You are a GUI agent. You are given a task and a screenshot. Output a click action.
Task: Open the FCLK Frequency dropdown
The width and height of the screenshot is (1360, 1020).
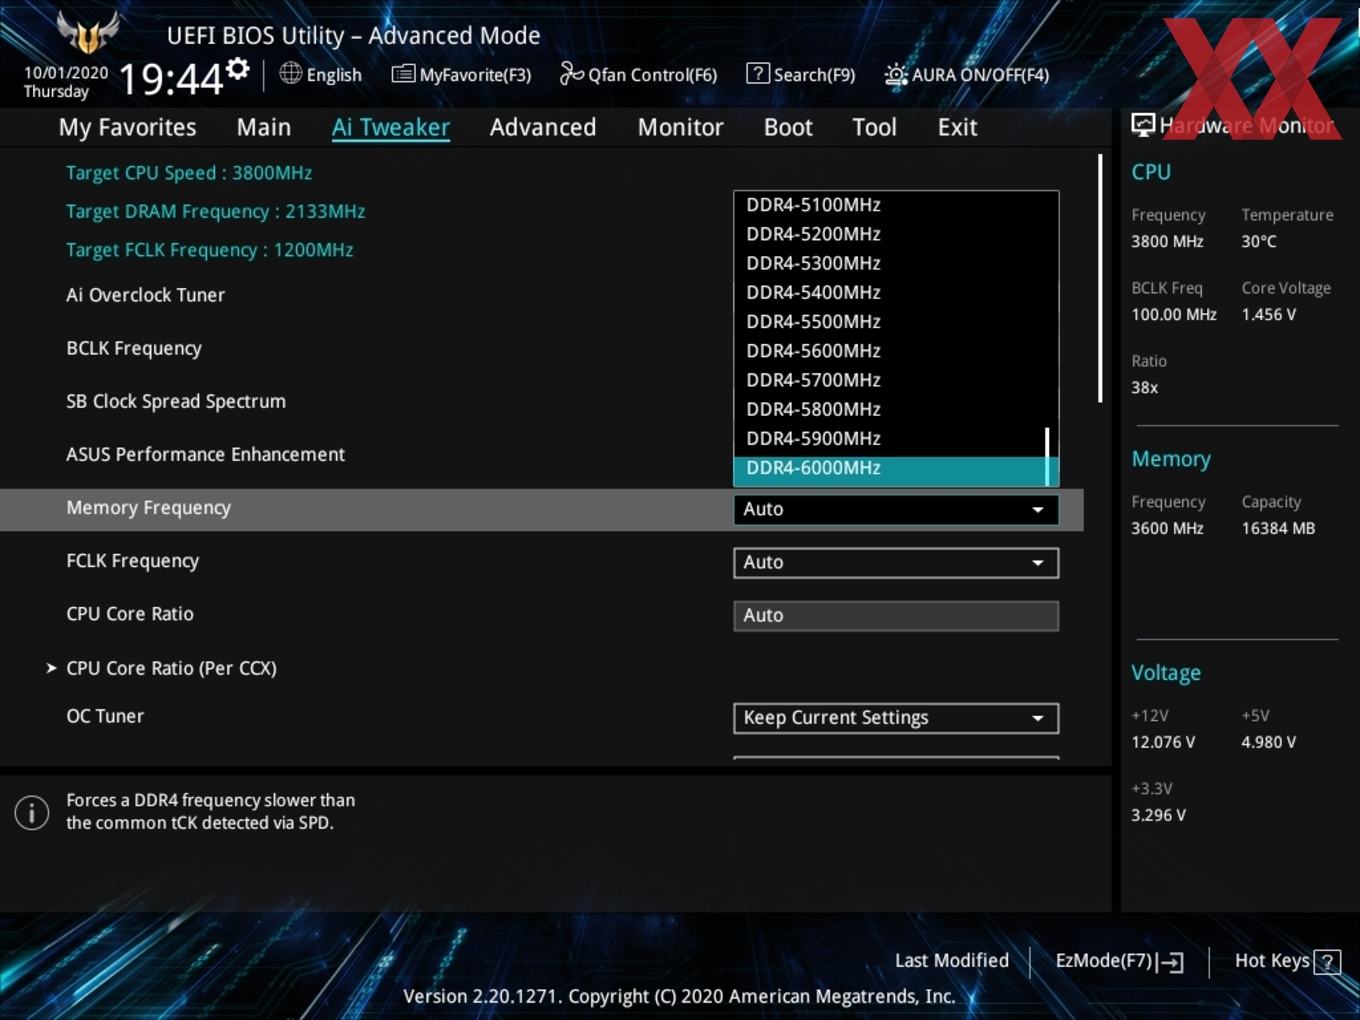coord(896,562)
